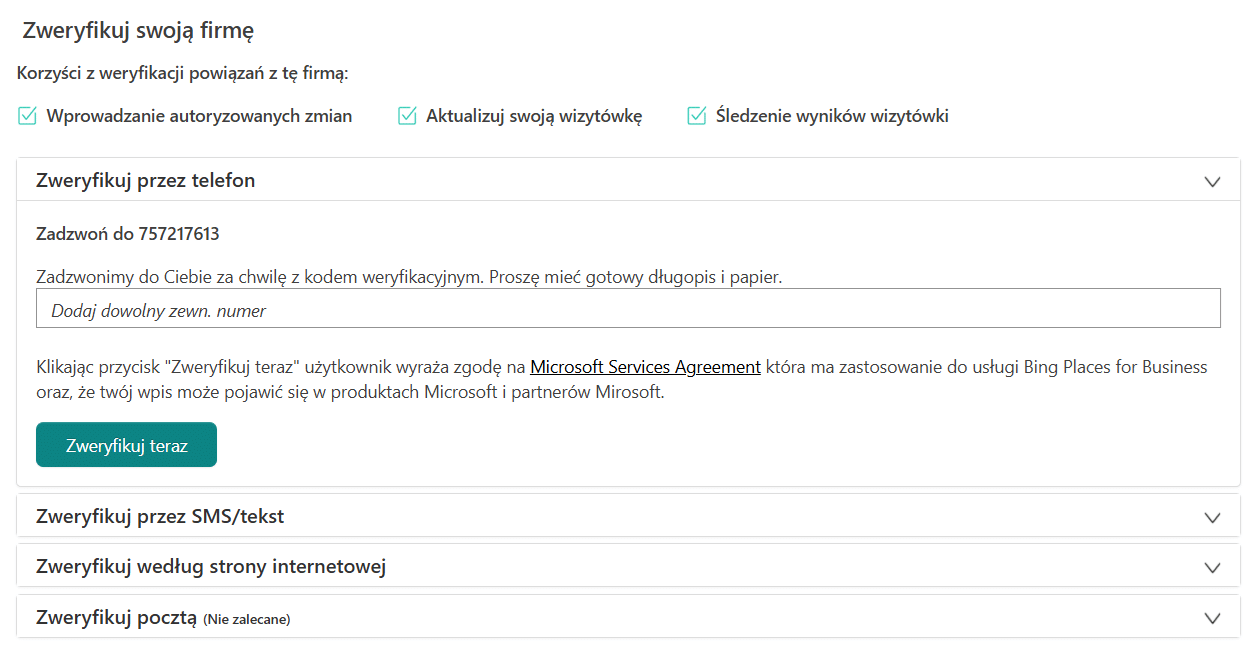Viewport: 1253px width, 656px height.
Task: Expand the Zweryfikuj przez SMS/tekst chevron
Action: pos(1213,517)
